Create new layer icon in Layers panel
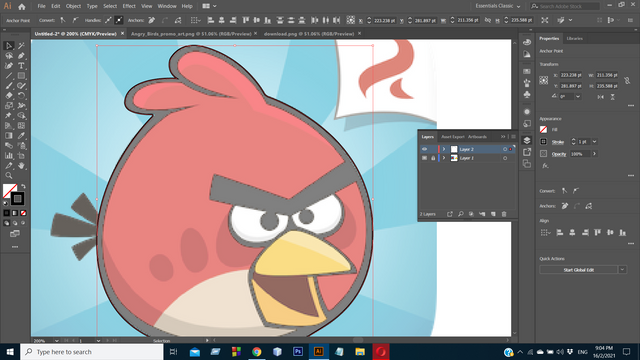The image size is (640, 360). (x=493, y=214)
